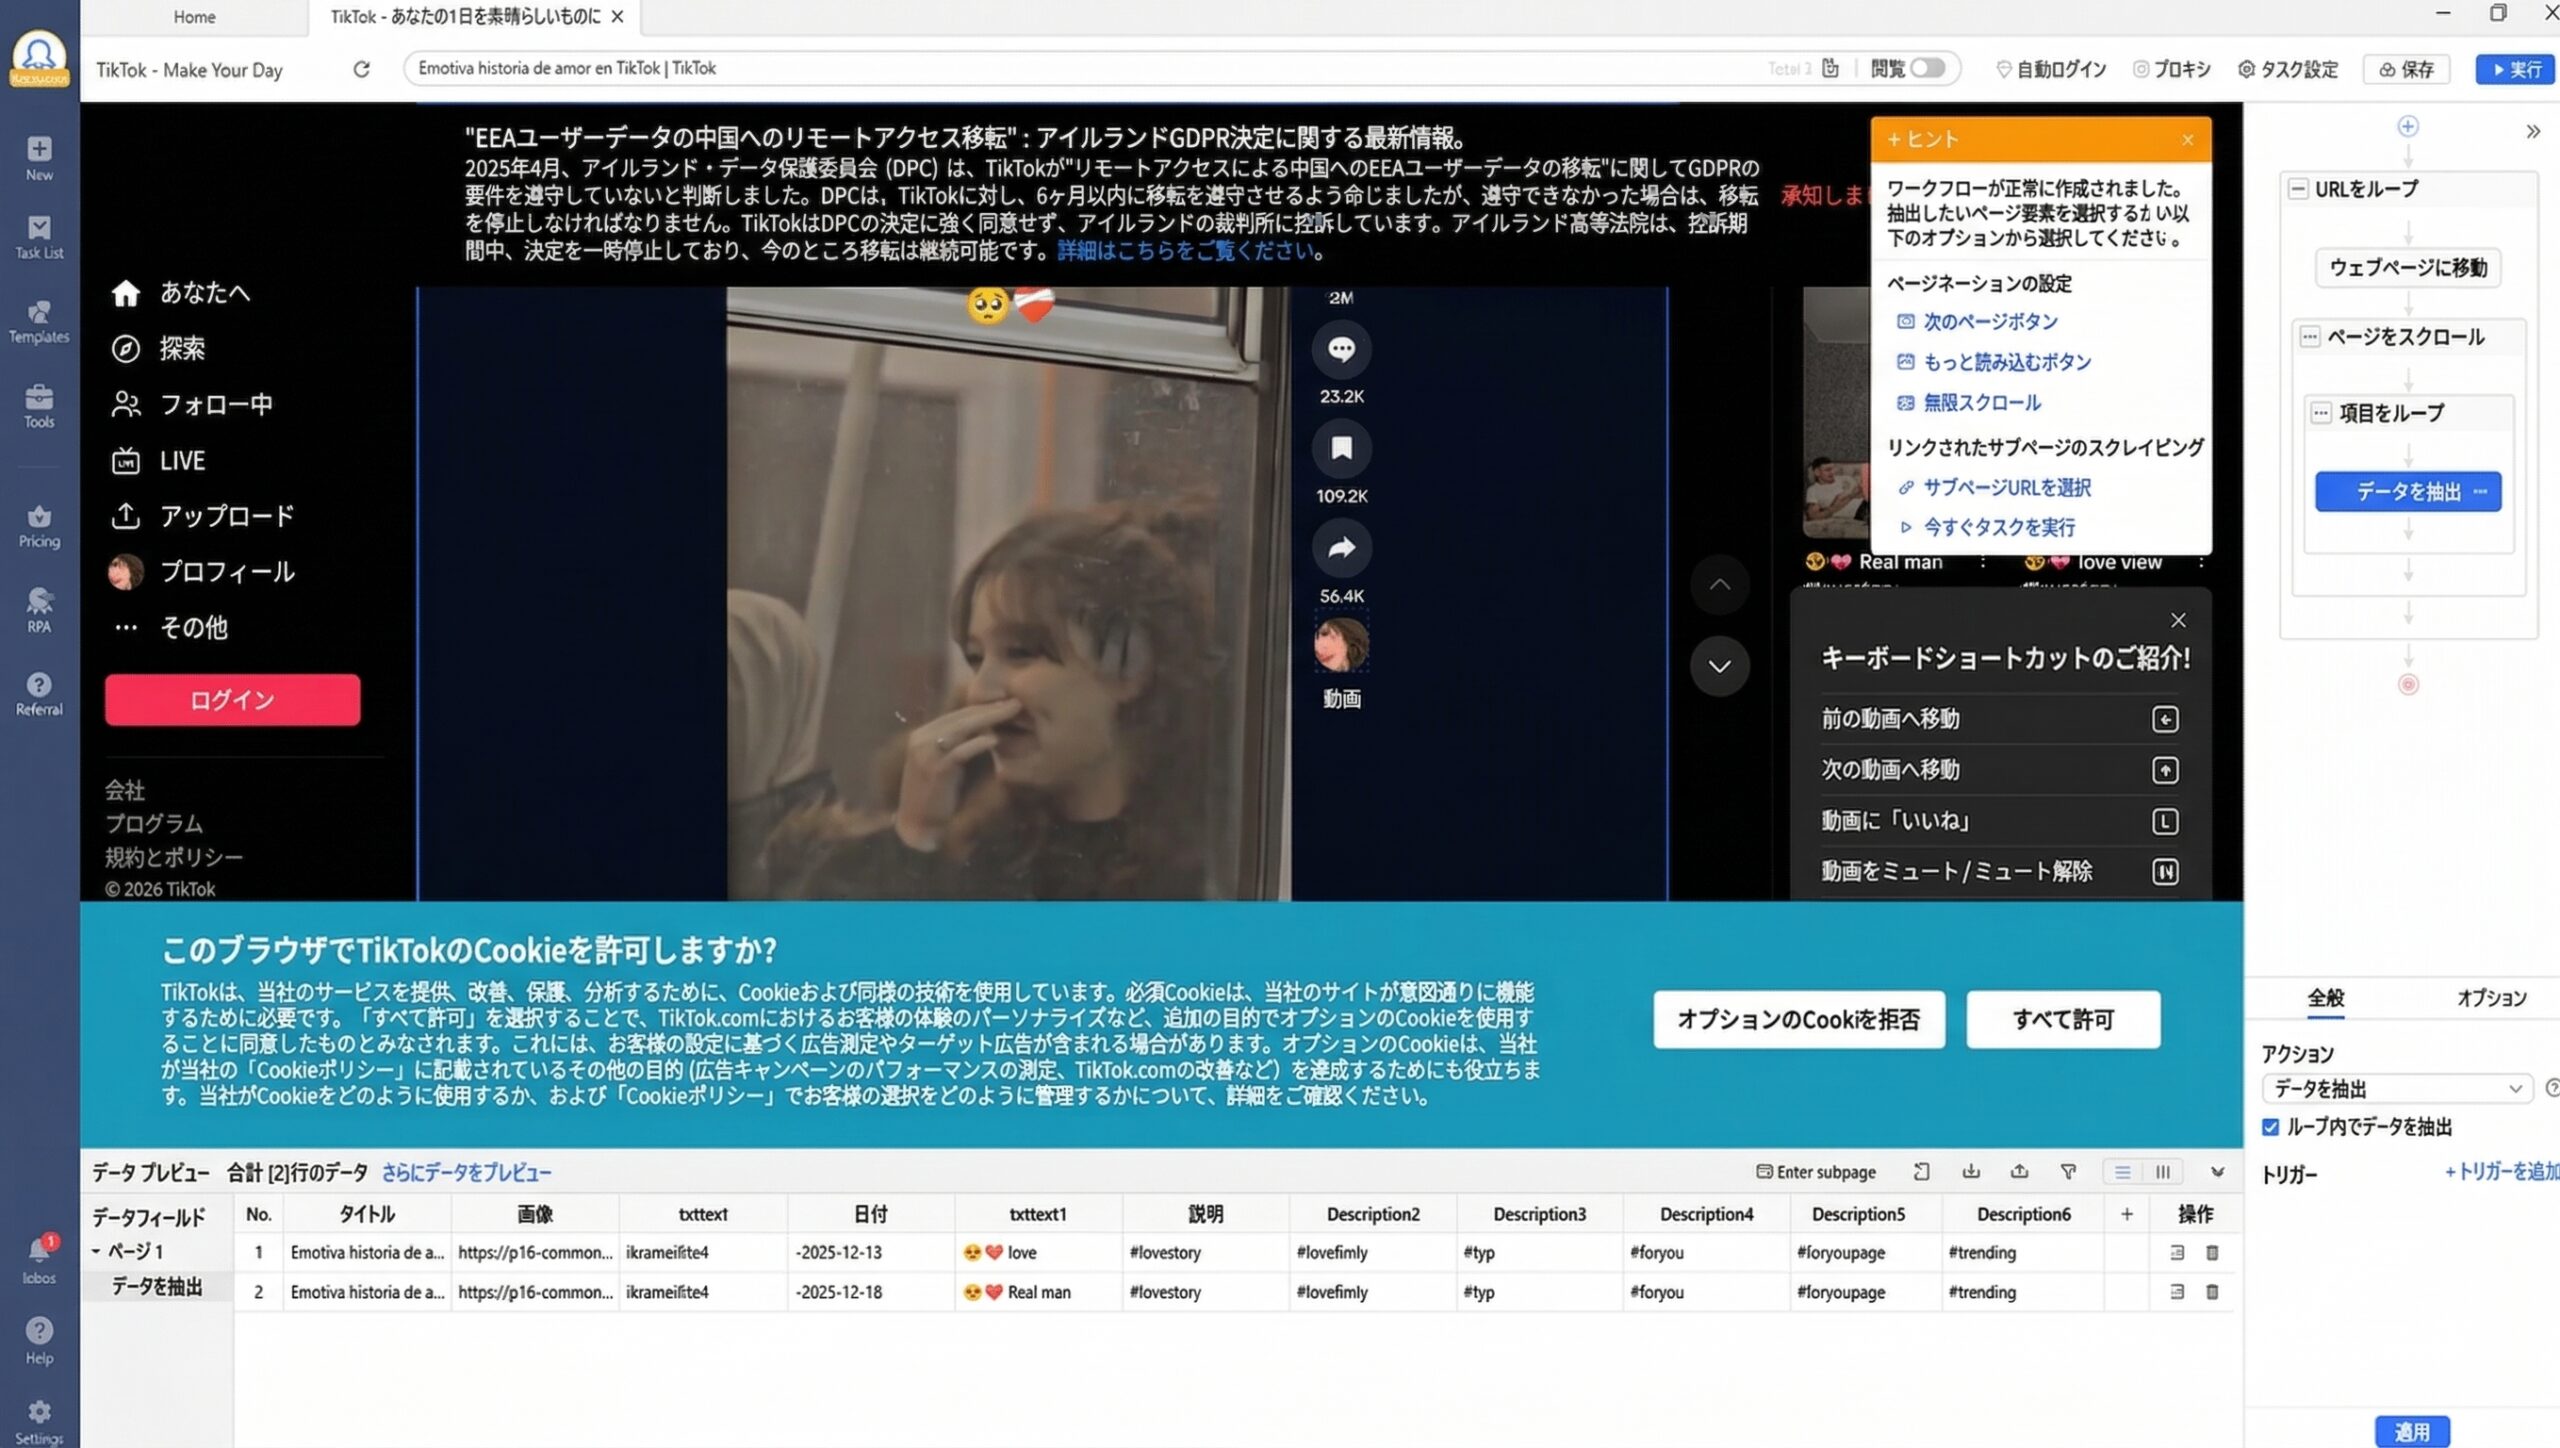Switch preview to column view layout
2560x1448 pixels.
[x=2163, y=1171]
